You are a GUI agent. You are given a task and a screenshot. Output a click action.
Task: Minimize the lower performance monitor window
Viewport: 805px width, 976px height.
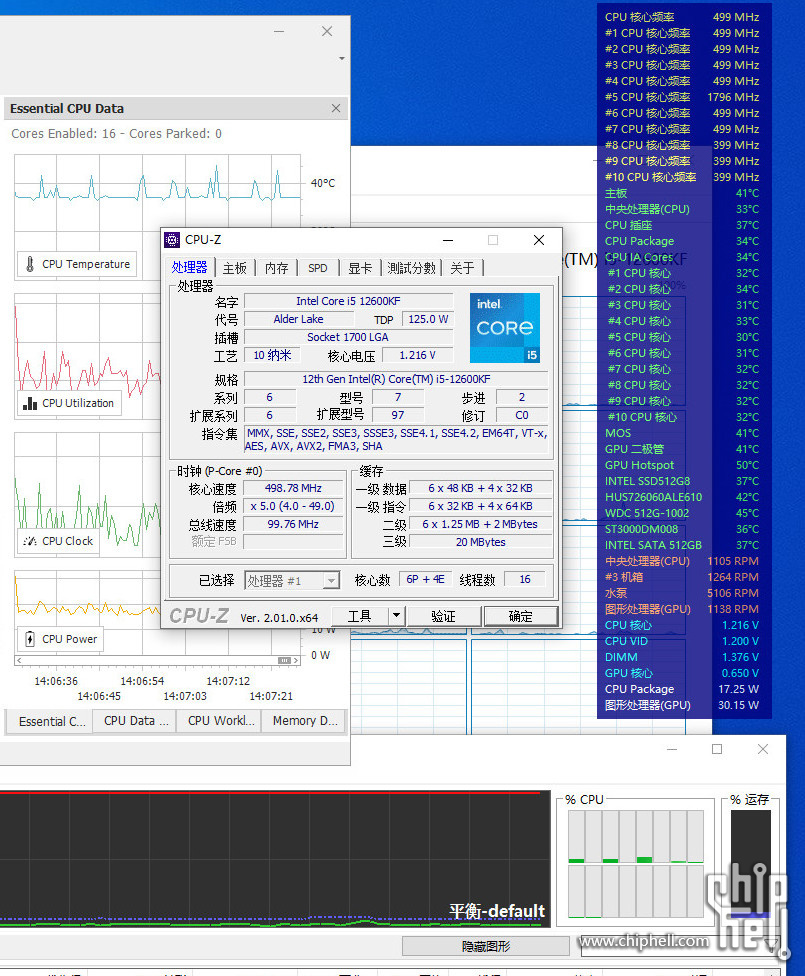click(672, 749)
